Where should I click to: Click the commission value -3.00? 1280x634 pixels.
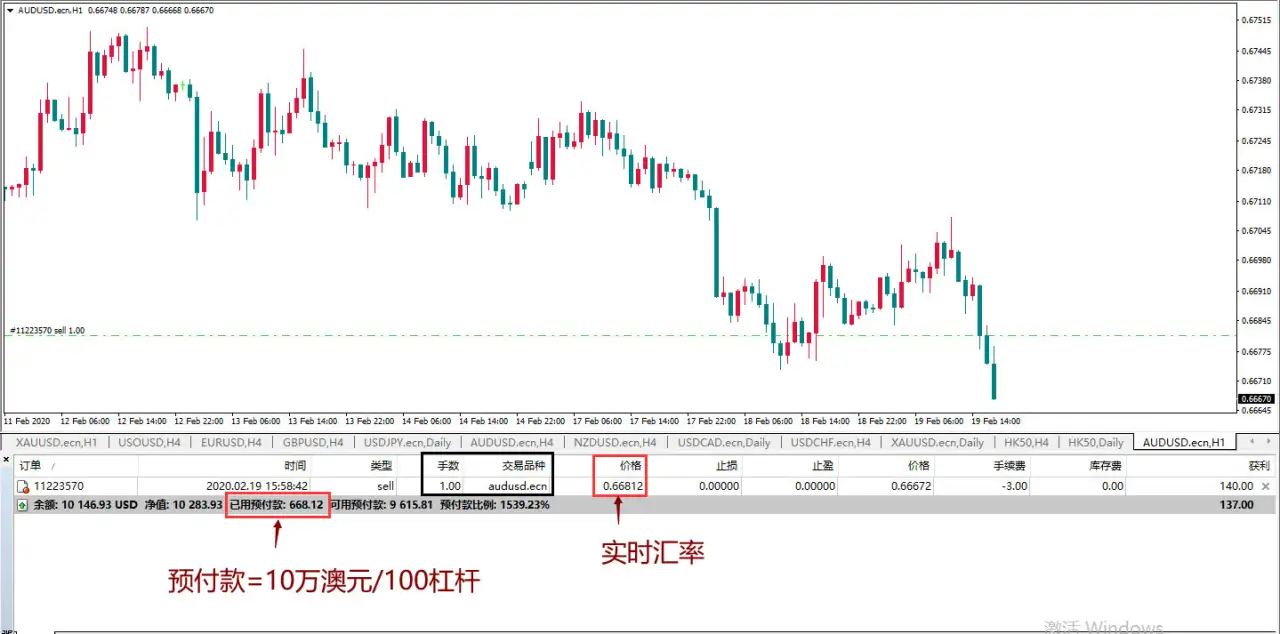pos(1013,486)
